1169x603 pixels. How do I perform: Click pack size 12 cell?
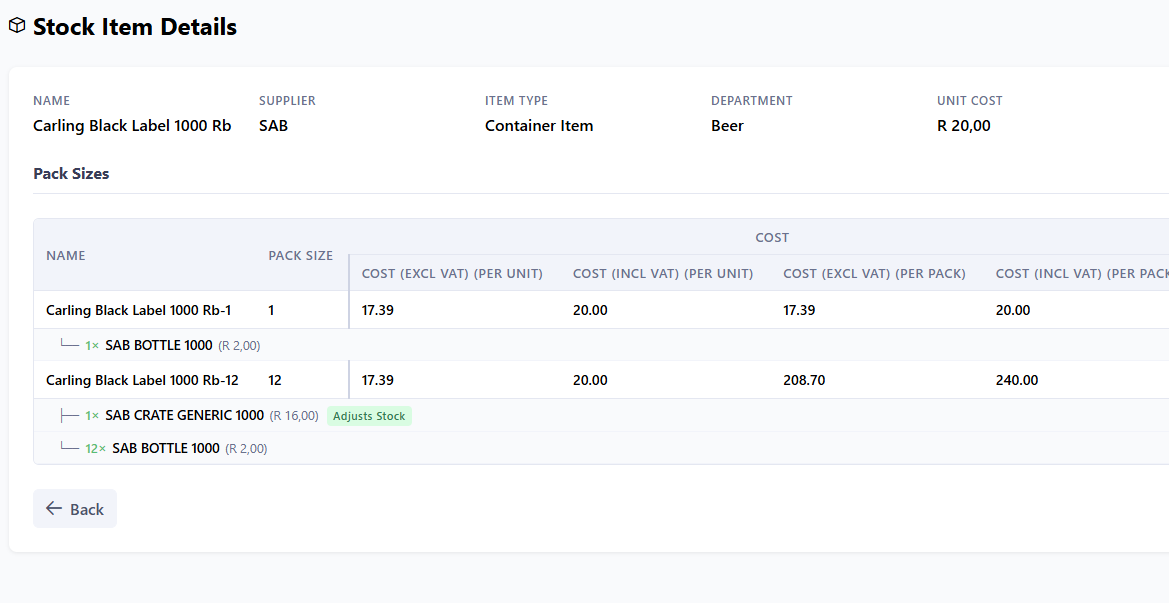[275, 380]
